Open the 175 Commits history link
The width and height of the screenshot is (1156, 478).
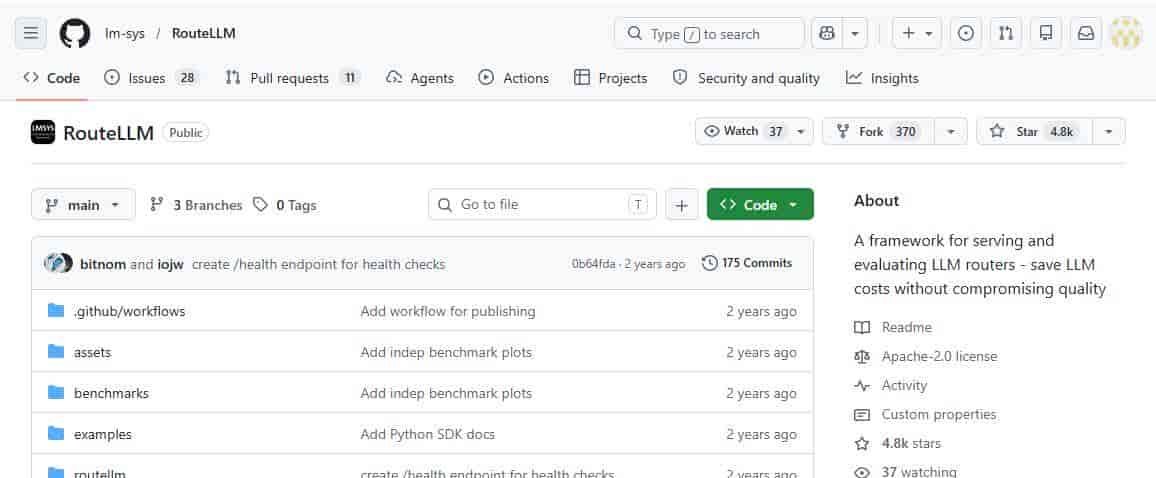747,263
